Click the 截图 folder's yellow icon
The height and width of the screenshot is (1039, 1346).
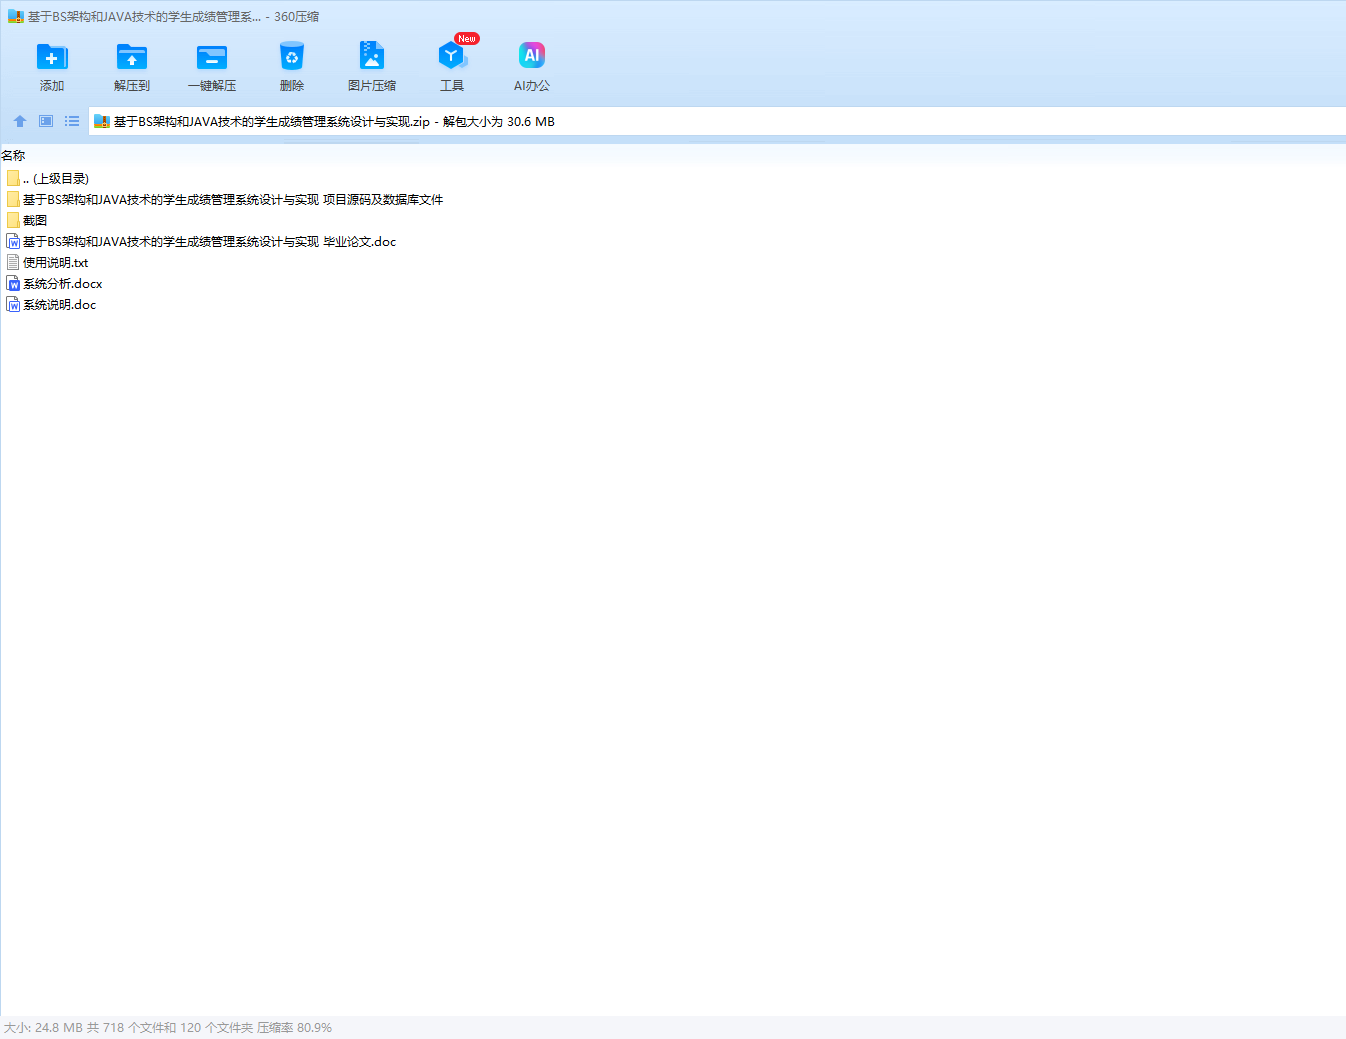coord(13,220)
